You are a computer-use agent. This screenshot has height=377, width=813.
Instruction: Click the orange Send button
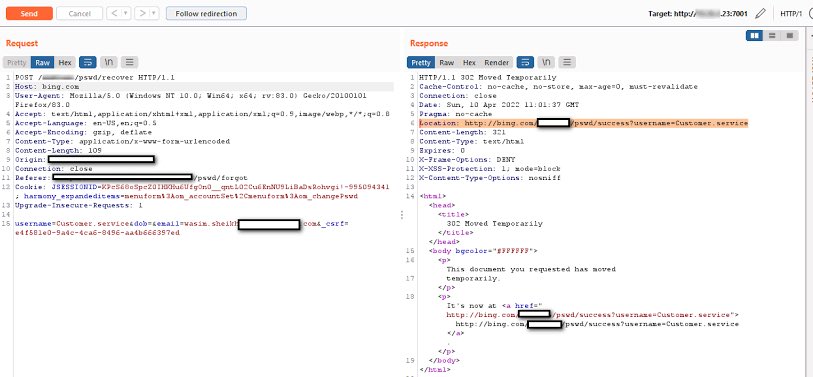pyautogui.click(x=29, y=13)
